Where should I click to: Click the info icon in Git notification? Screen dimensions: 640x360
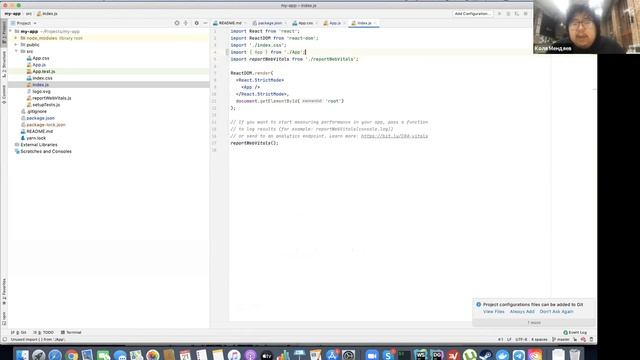[479, 304]
